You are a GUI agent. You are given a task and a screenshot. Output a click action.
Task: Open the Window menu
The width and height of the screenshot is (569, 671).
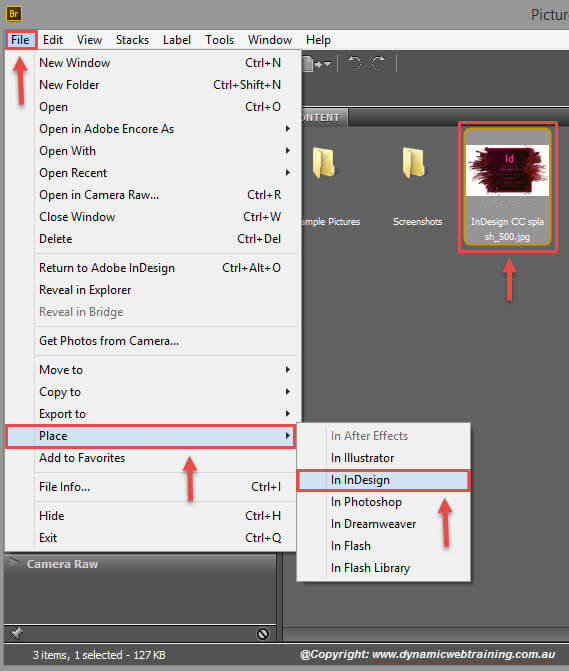coord(270,40)
